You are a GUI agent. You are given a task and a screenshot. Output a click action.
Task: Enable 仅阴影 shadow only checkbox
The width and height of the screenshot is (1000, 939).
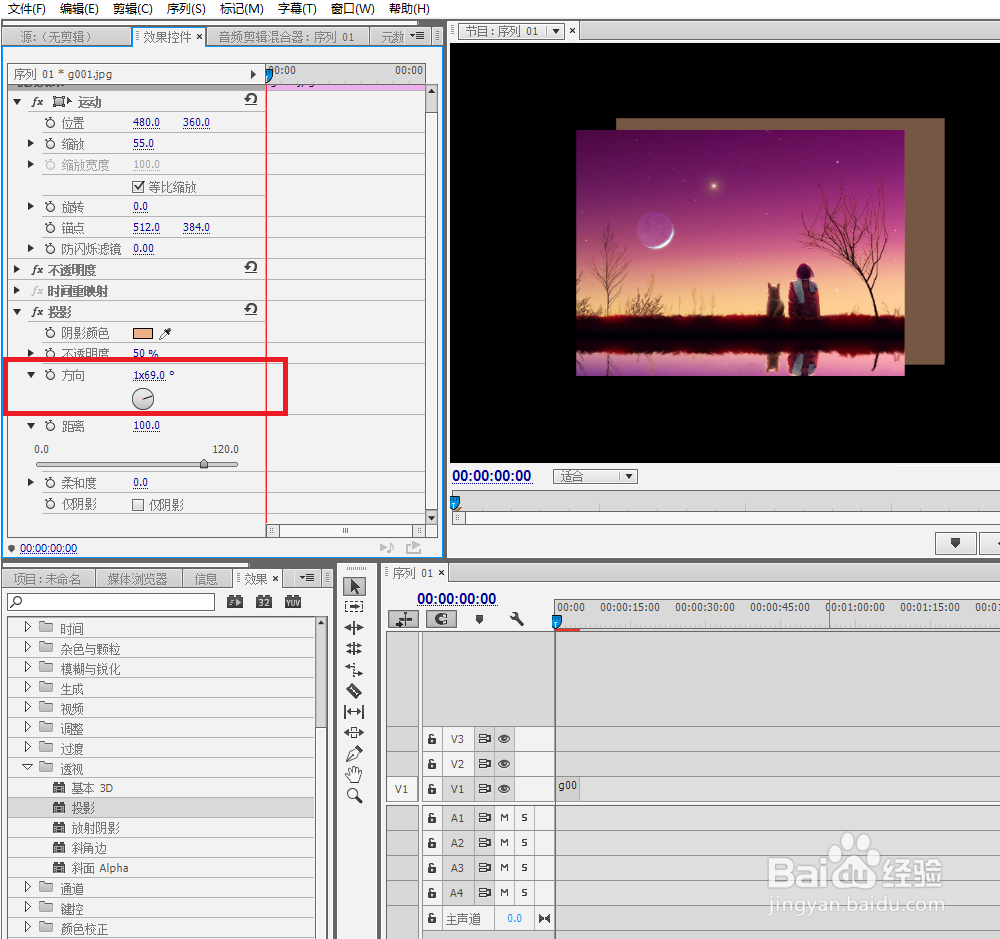(x=138, y=505)
